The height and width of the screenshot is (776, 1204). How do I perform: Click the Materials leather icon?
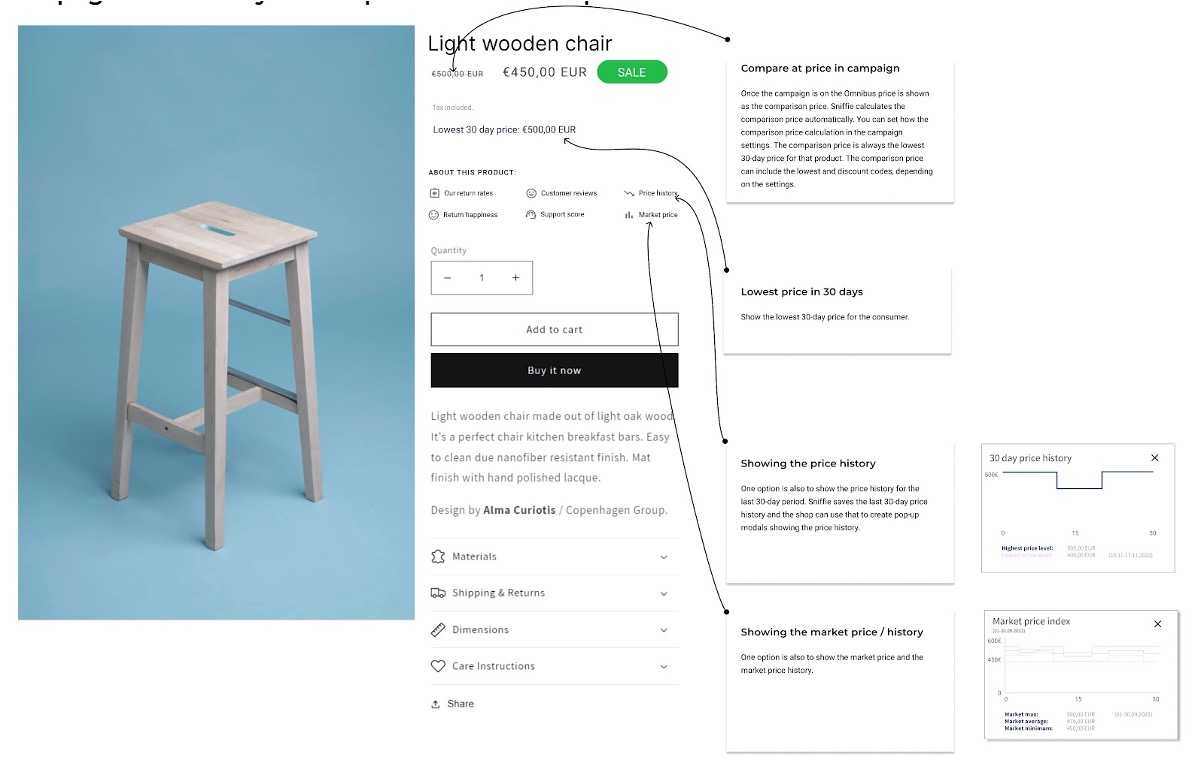pos(438,556)
